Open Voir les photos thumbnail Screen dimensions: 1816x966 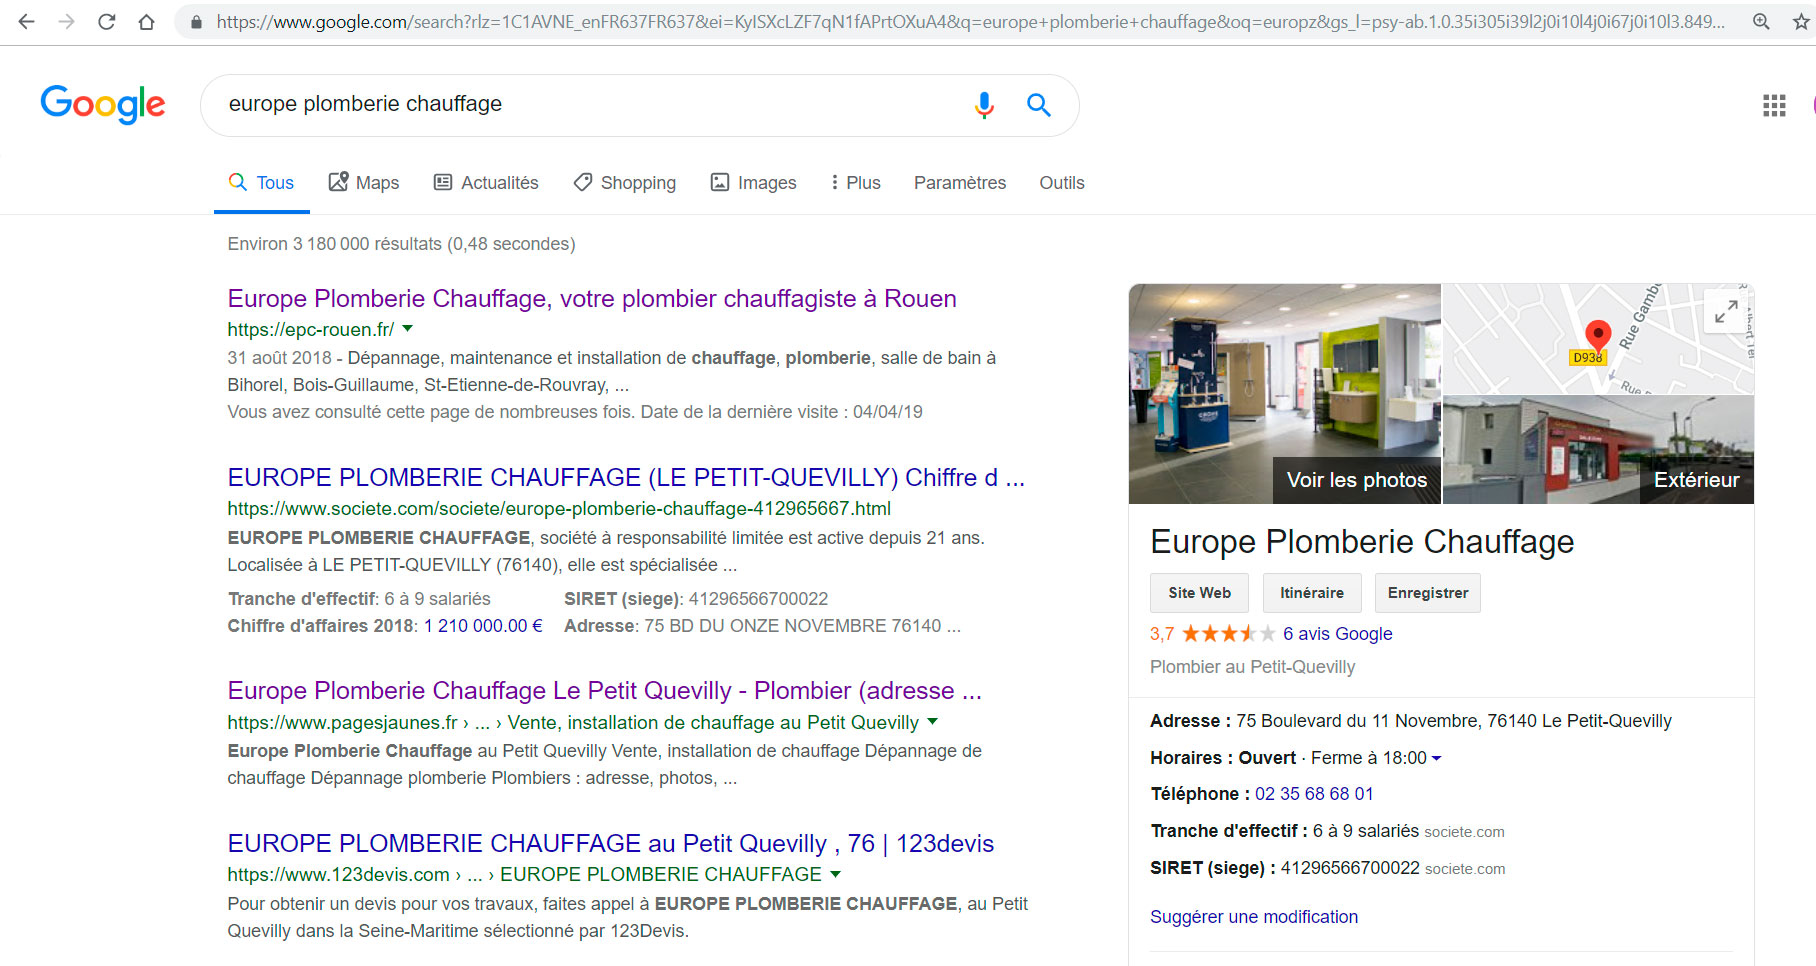pyautogui.click(x=1285, y=393)
